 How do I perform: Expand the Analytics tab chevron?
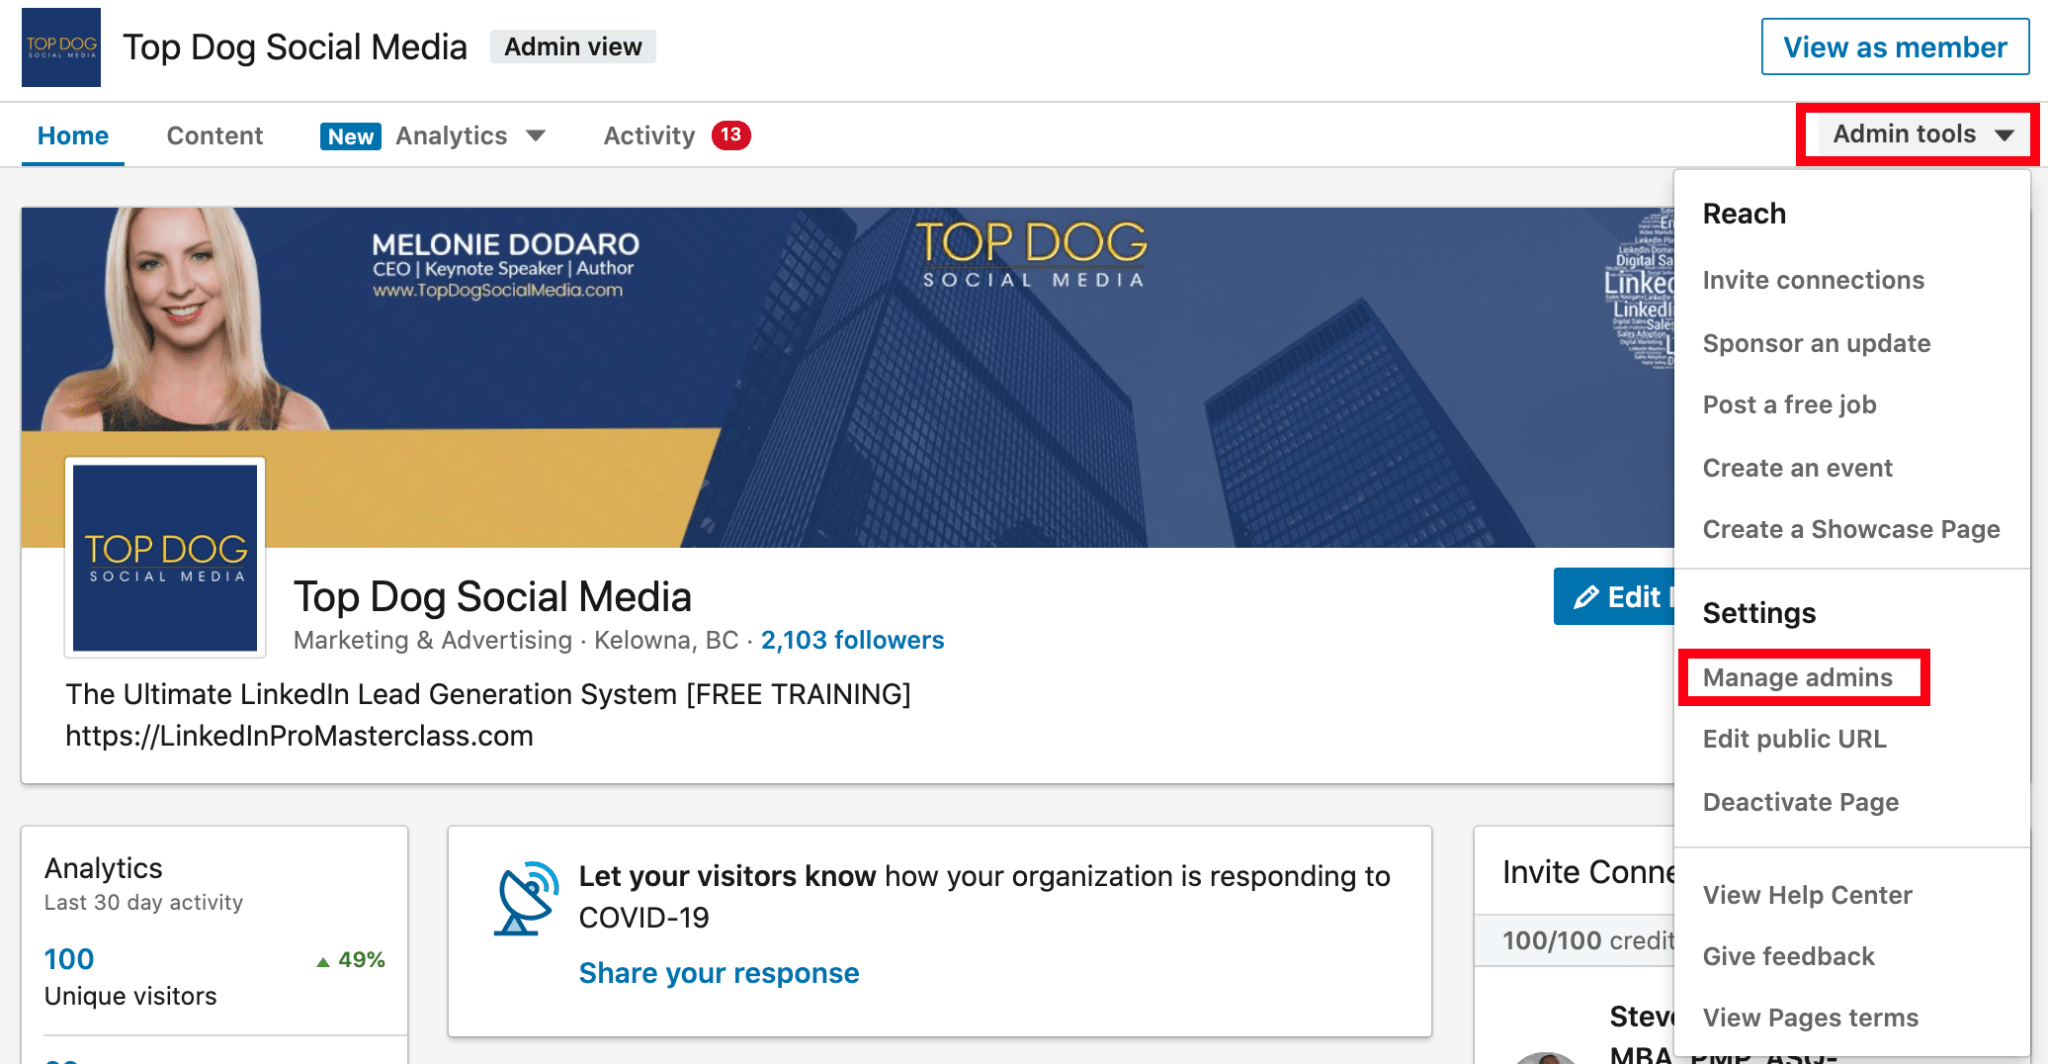click(x=537, y=136)
